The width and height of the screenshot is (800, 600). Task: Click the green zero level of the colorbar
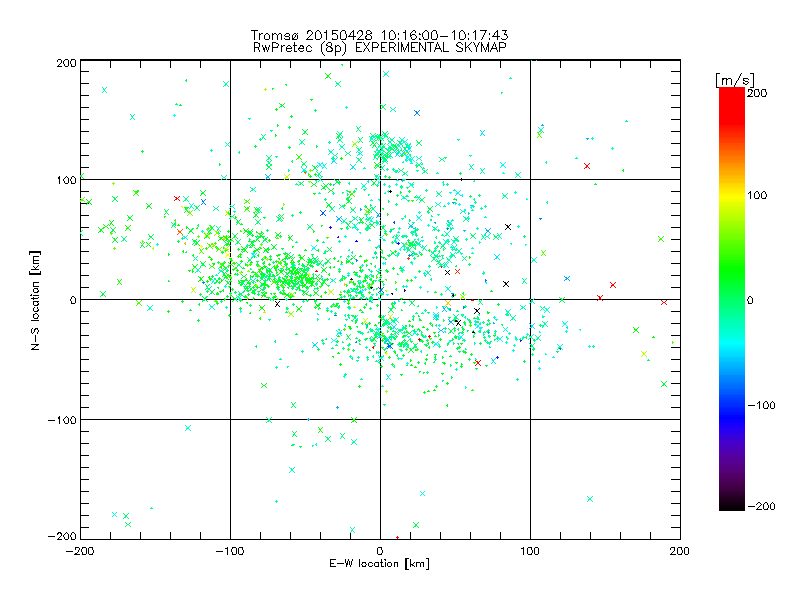[732, 299]
